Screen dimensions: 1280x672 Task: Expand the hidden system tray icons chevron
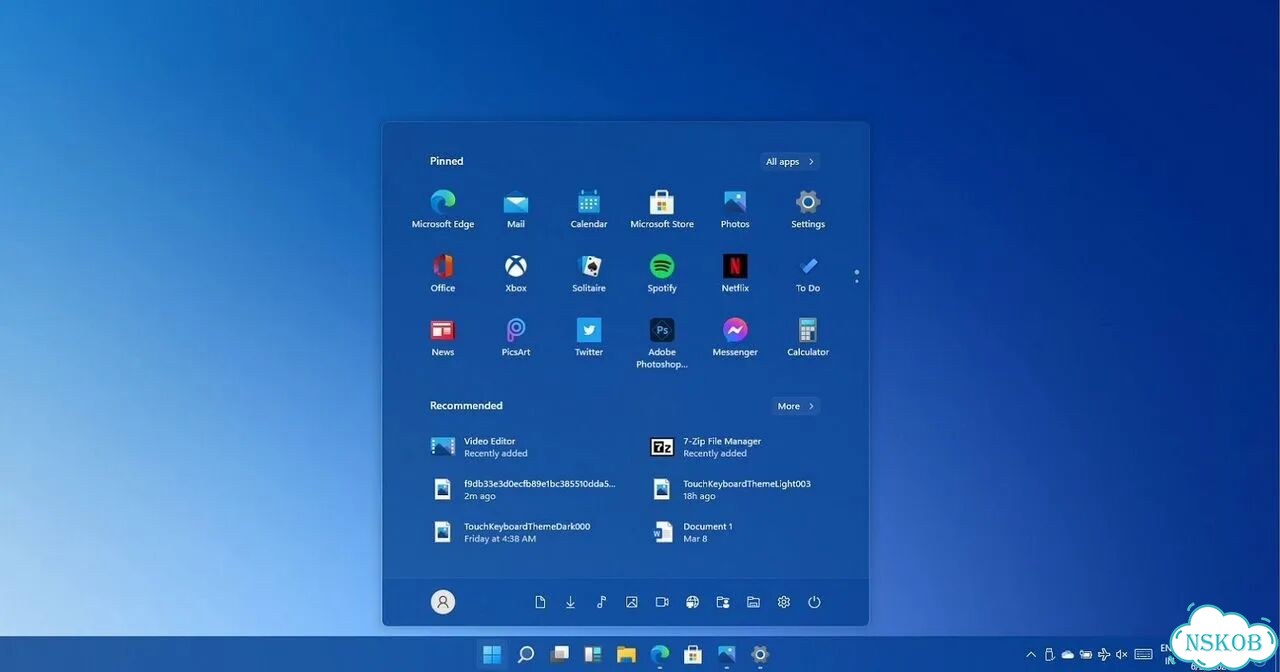(x=1031, y=655)
